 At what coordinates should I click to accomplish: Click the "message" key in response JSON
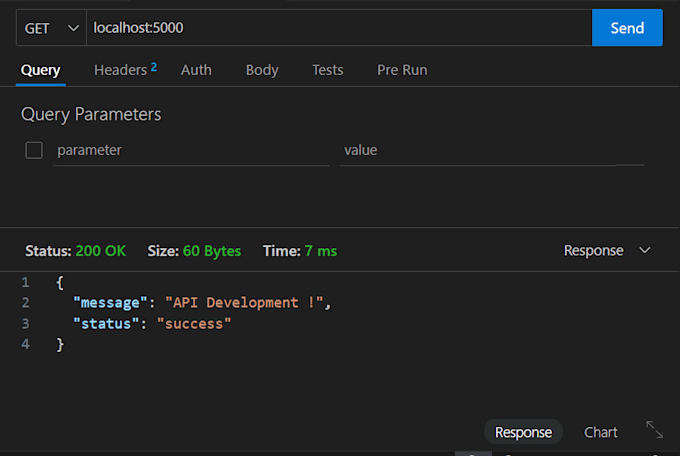[x=110, y=302]
